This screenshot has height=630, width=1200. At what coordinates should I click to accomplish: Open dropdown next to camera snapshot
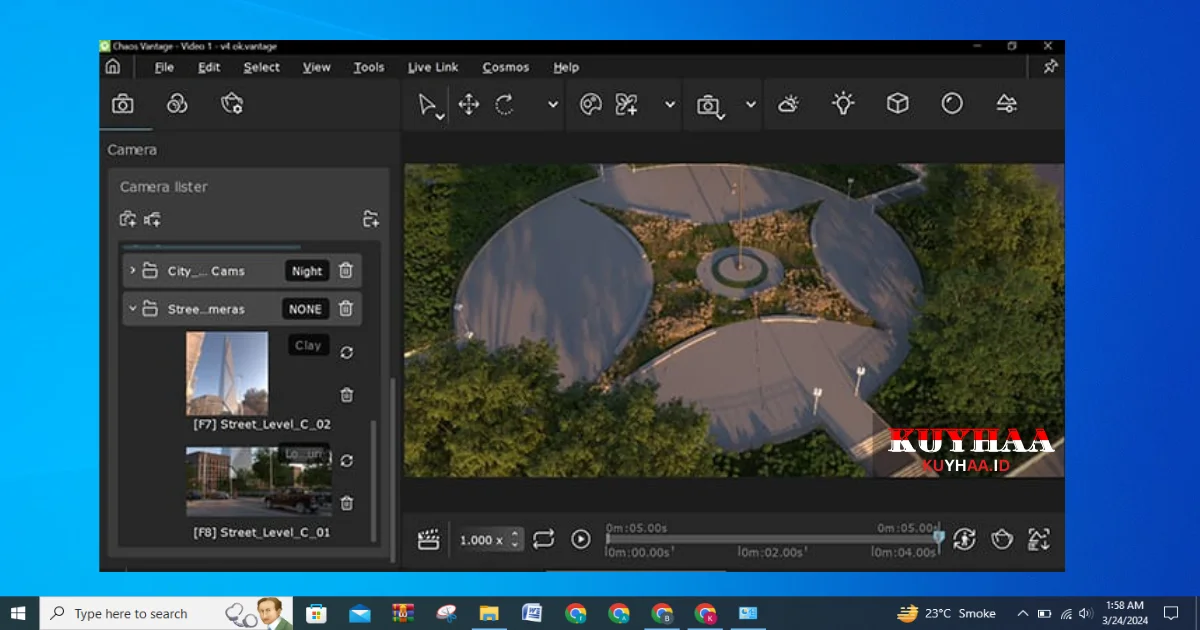tap(751, 104)
